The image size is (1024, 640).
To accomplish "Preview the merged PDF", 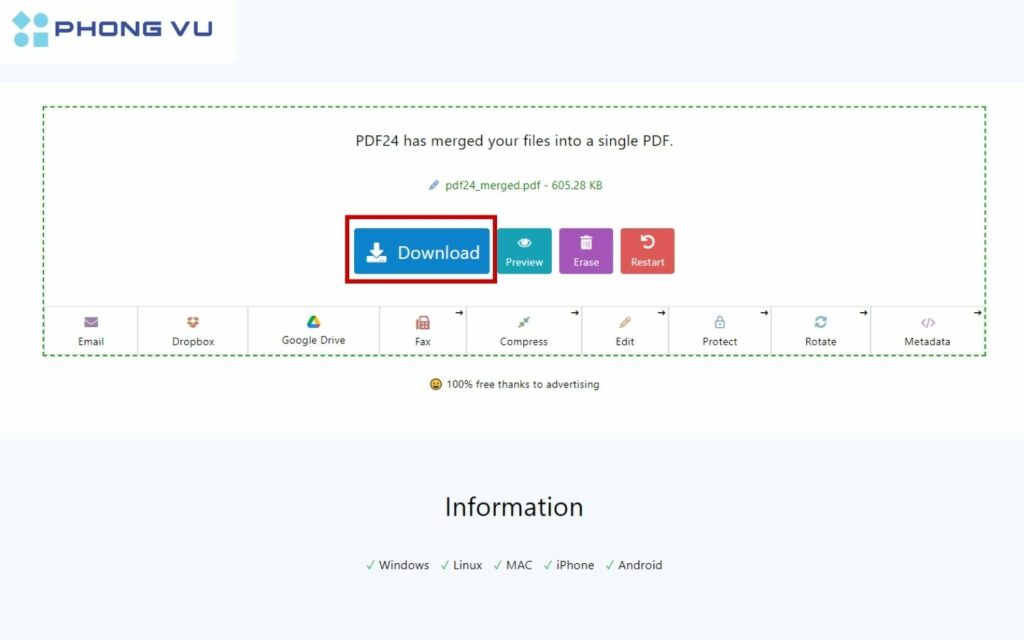I will (x=524, y=251).
